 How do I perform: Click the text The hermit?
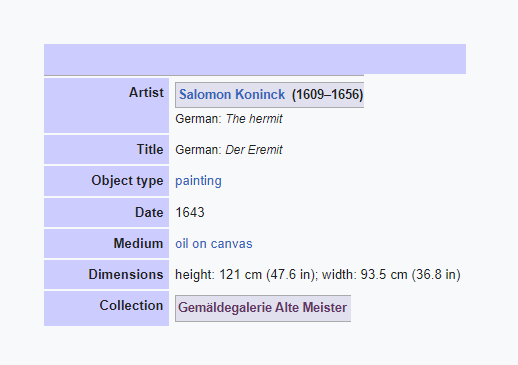254,119
